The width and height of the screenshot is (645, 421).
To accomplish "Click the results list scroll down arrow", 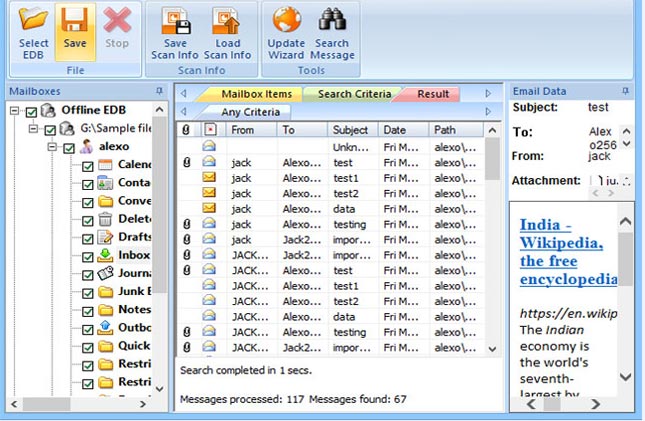I will [x=492, y=349].
